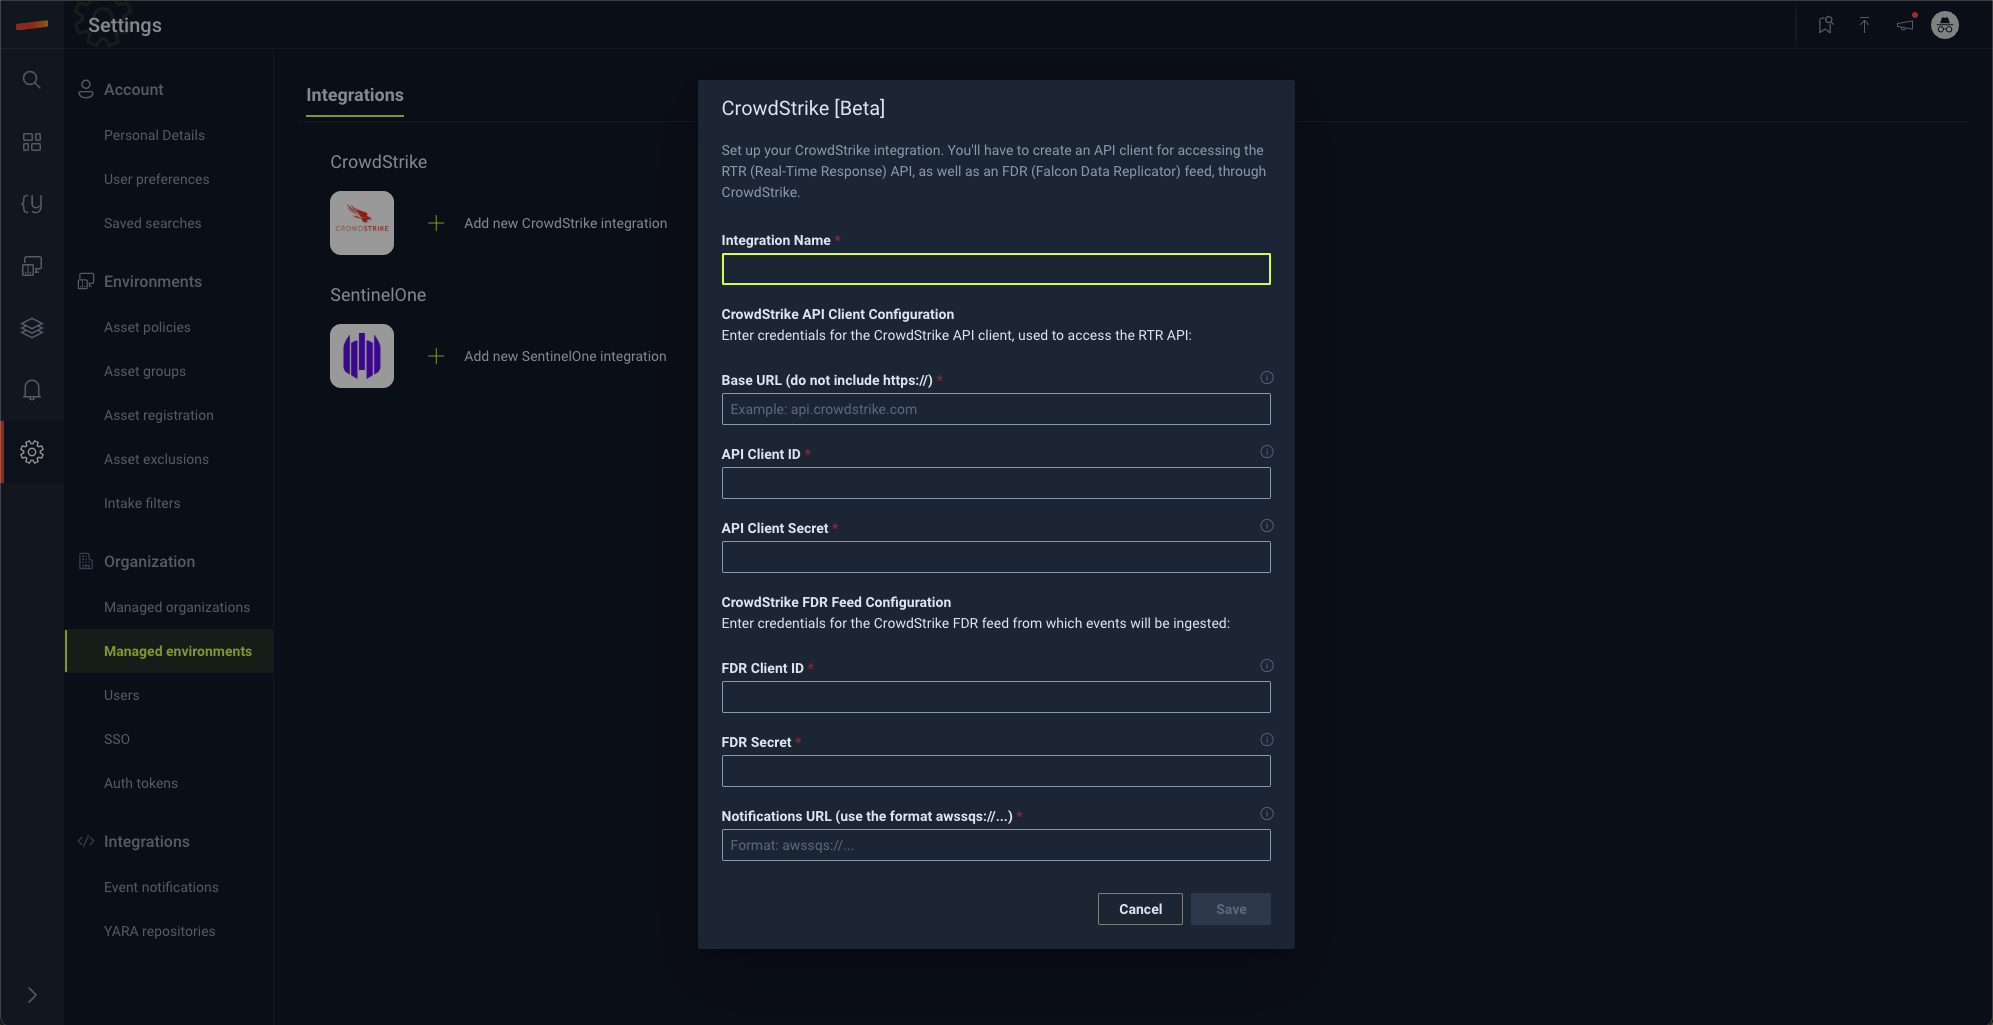Expand the left rail with chevron
Screen dimensions: 1993x1025
pos(32,995)
